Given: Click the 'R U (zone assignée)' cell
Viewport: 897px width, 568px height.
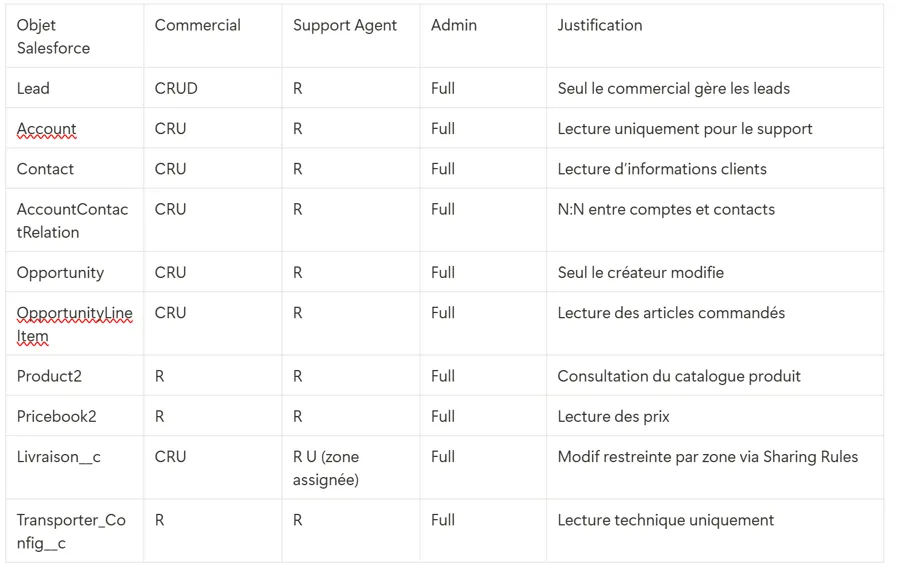Looking at the screenshot, I should [326, 467].
